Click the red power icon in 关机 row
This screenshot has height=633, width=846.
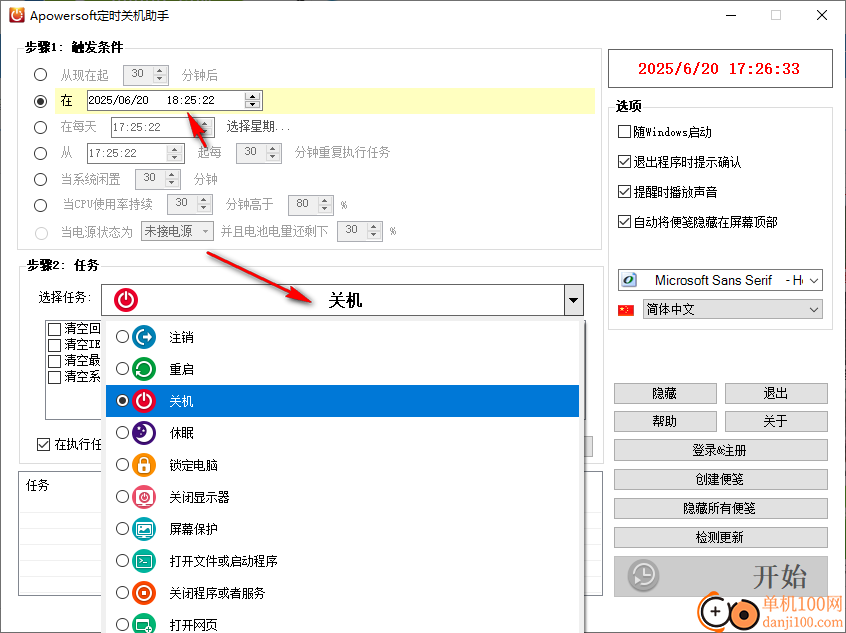pos(144,401)
